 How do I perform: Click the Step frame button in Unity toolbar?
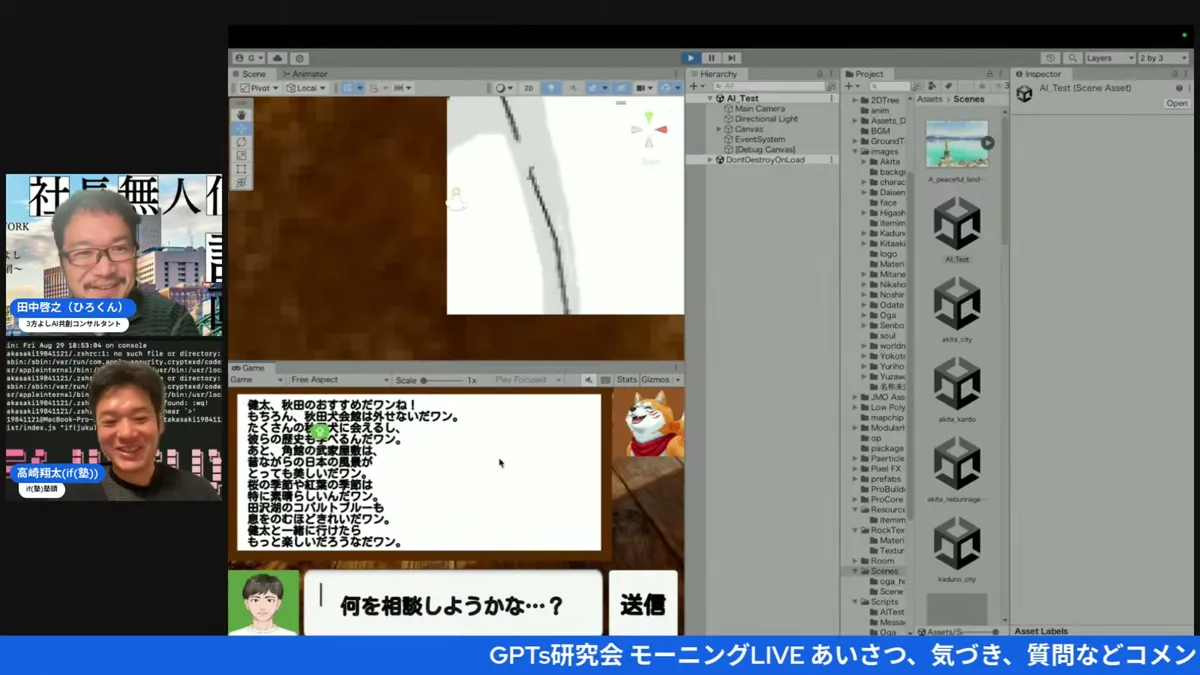tap(732, 58)
